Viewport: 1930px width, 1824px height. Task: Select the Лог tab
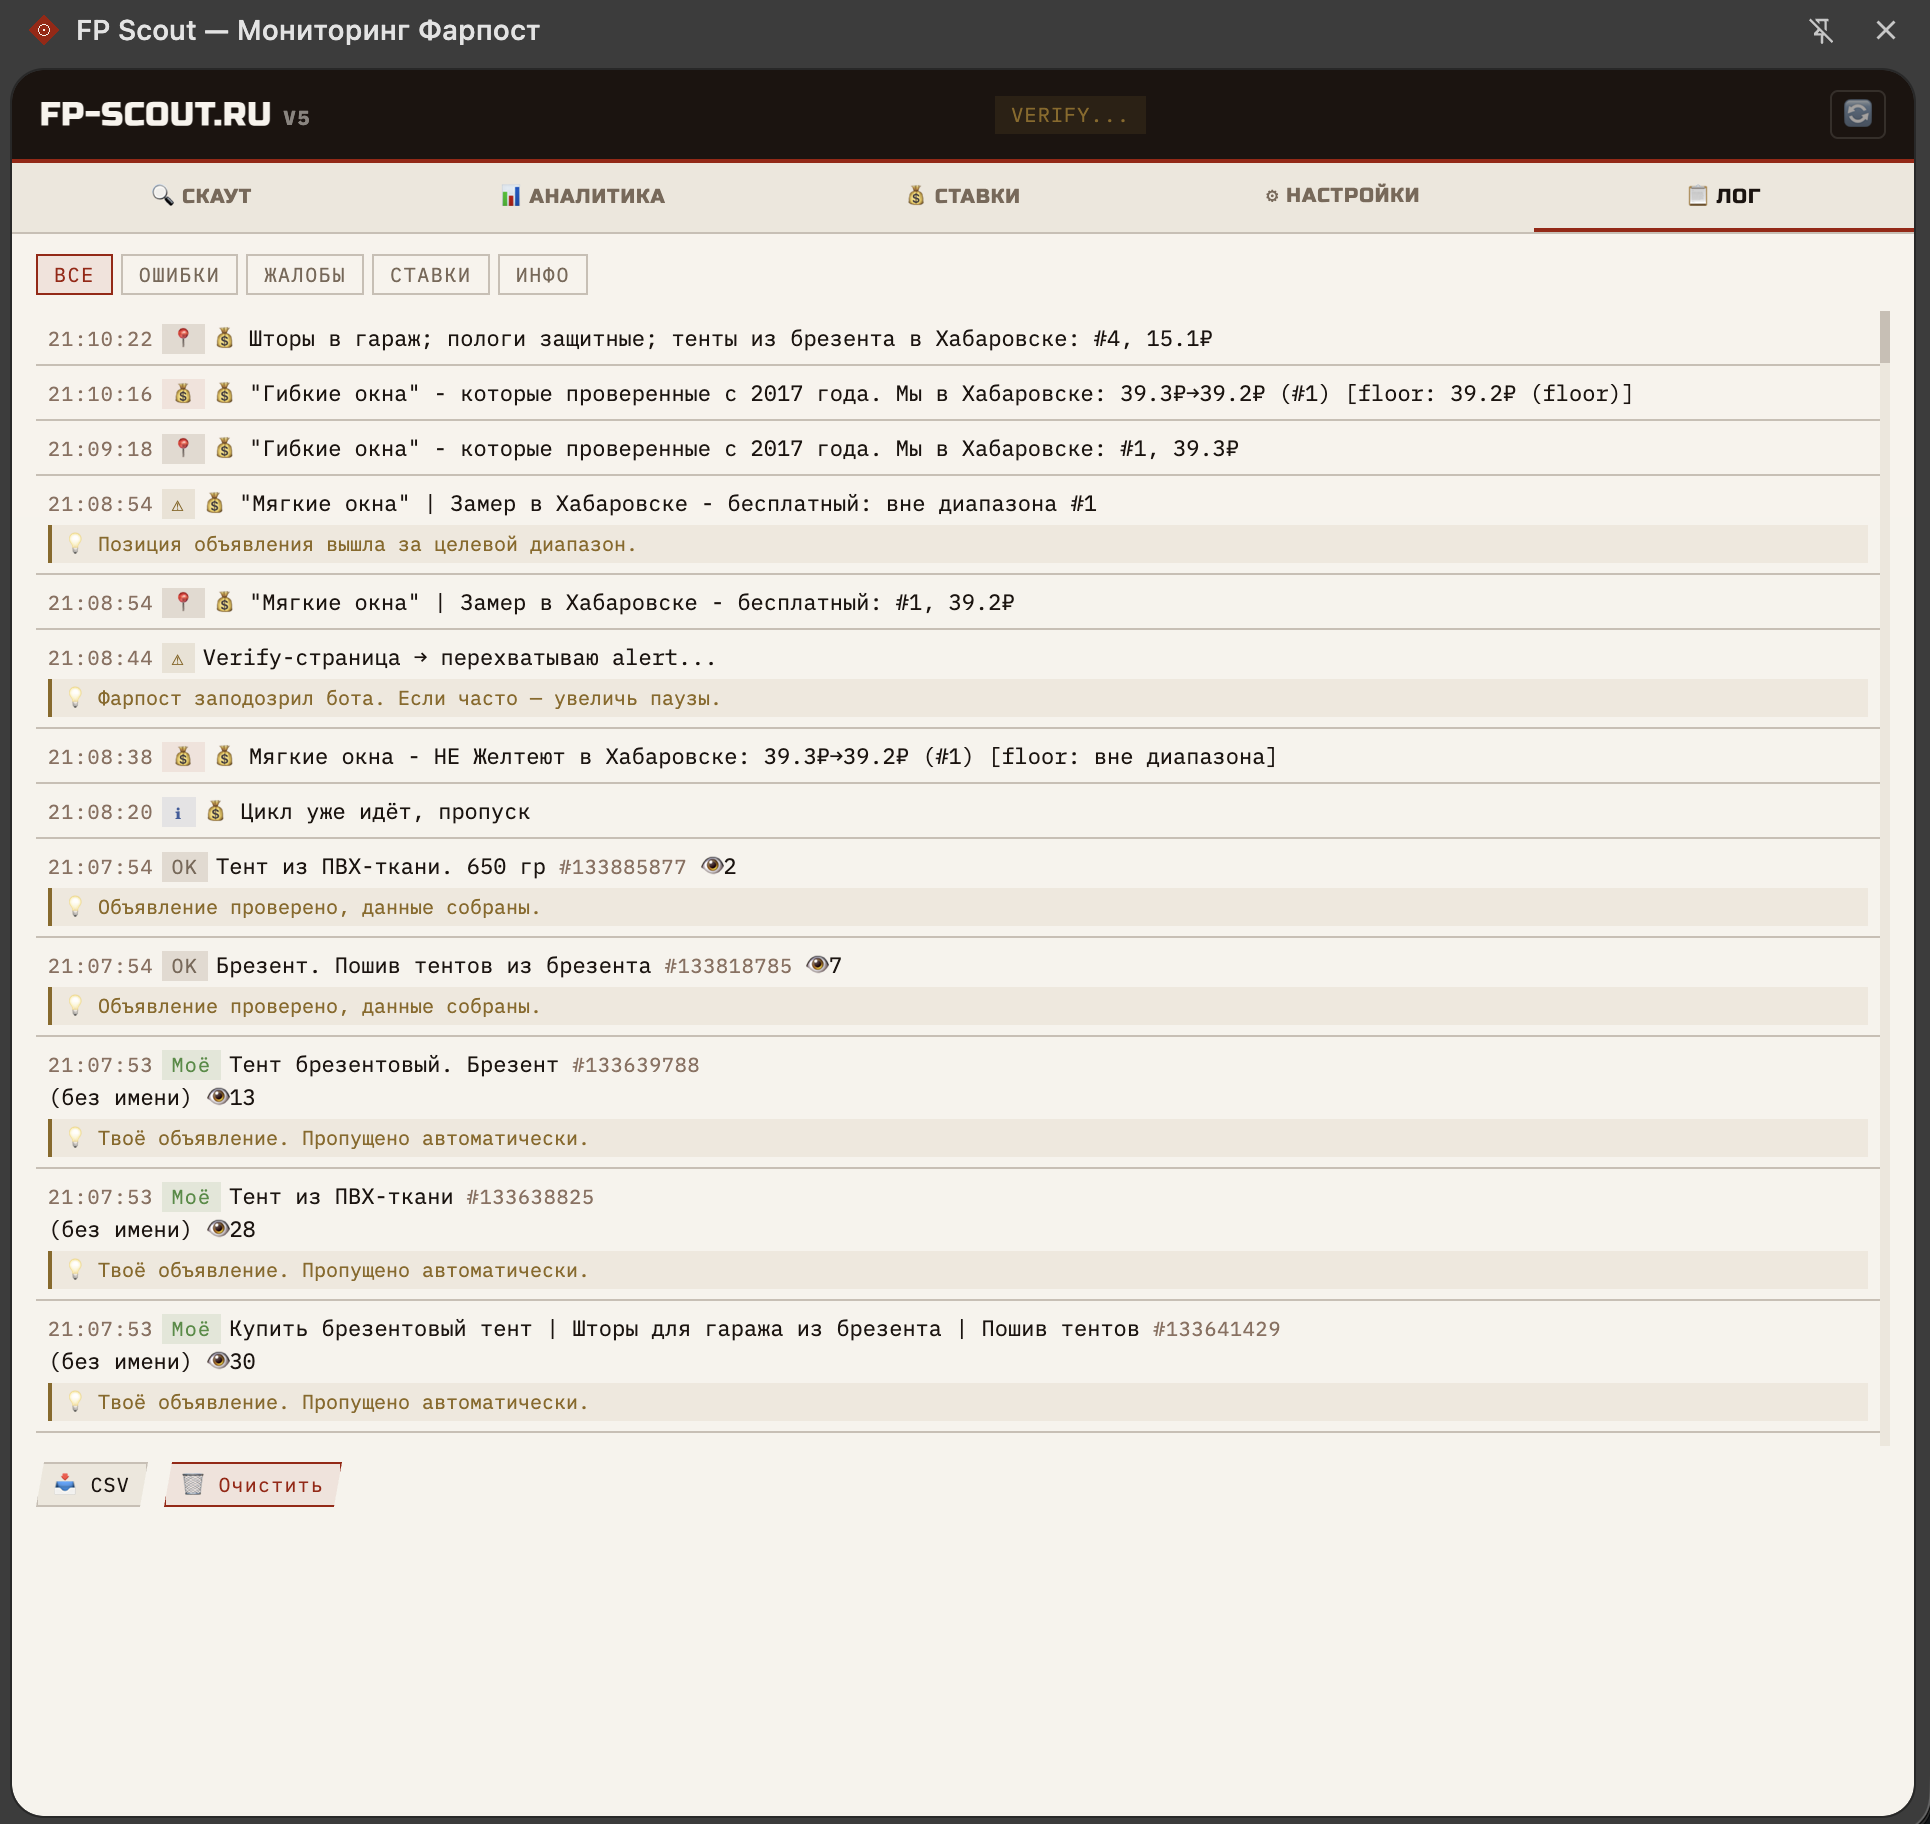1724,196
